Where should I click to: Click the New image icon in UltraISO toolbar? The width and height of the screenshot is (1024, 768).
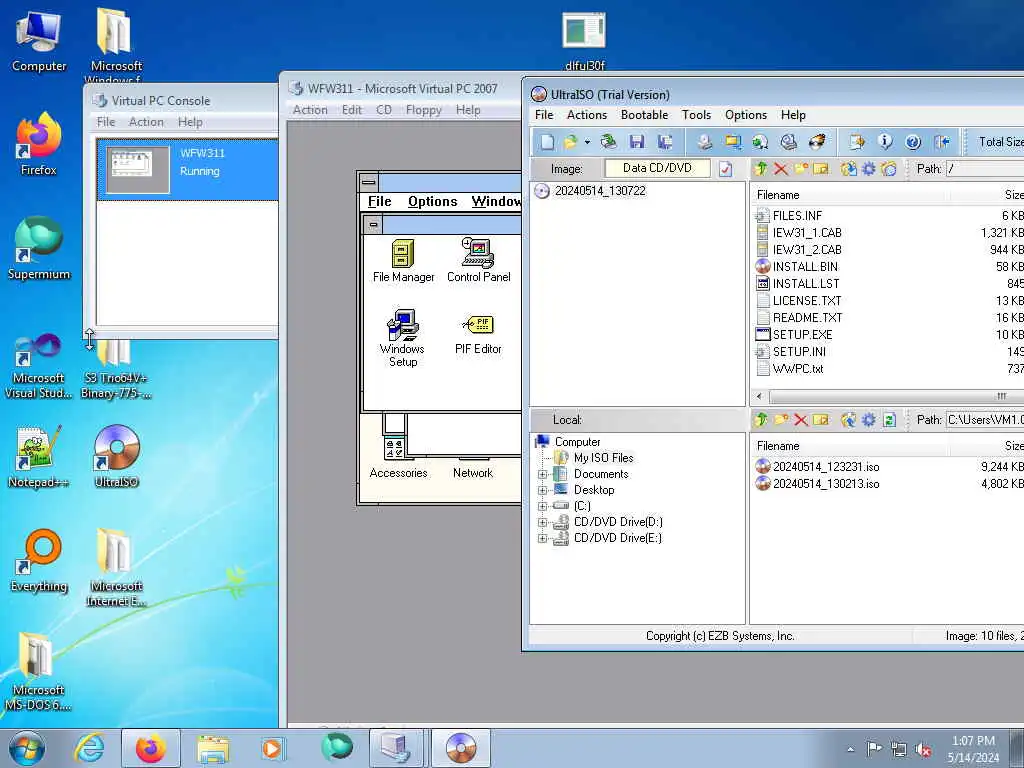click(547, 142)
